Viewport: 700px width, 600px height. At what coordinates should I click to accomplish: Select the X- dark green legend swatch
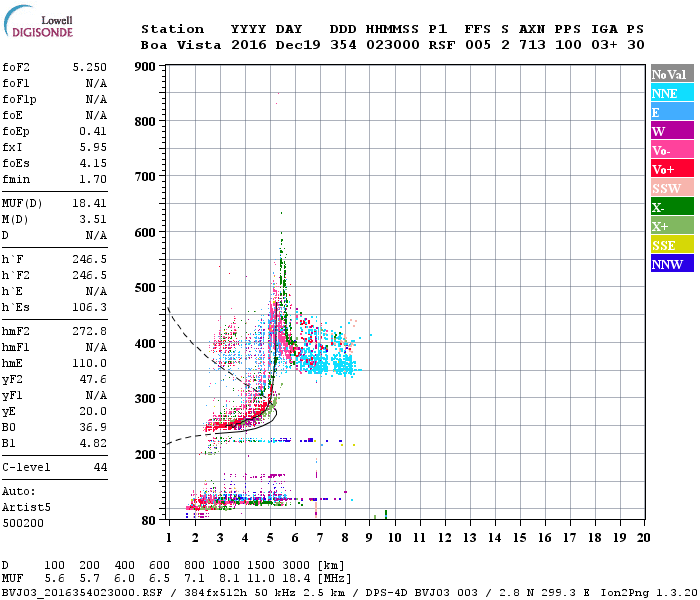[x=672, y=206]
